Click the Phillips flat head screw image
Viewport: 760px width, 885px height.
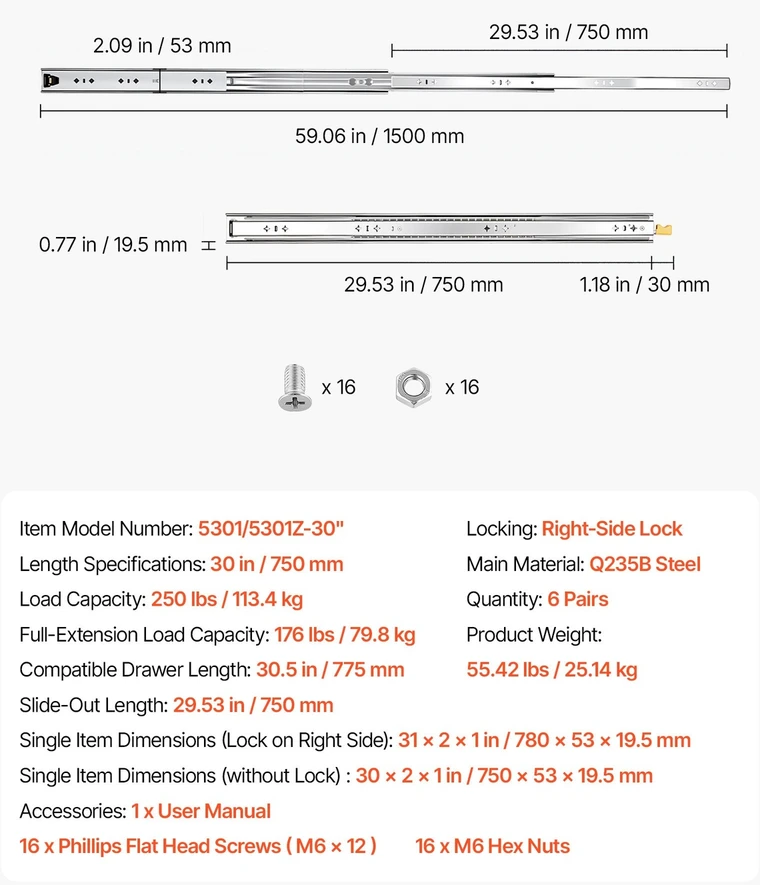[x=295, y=387]
